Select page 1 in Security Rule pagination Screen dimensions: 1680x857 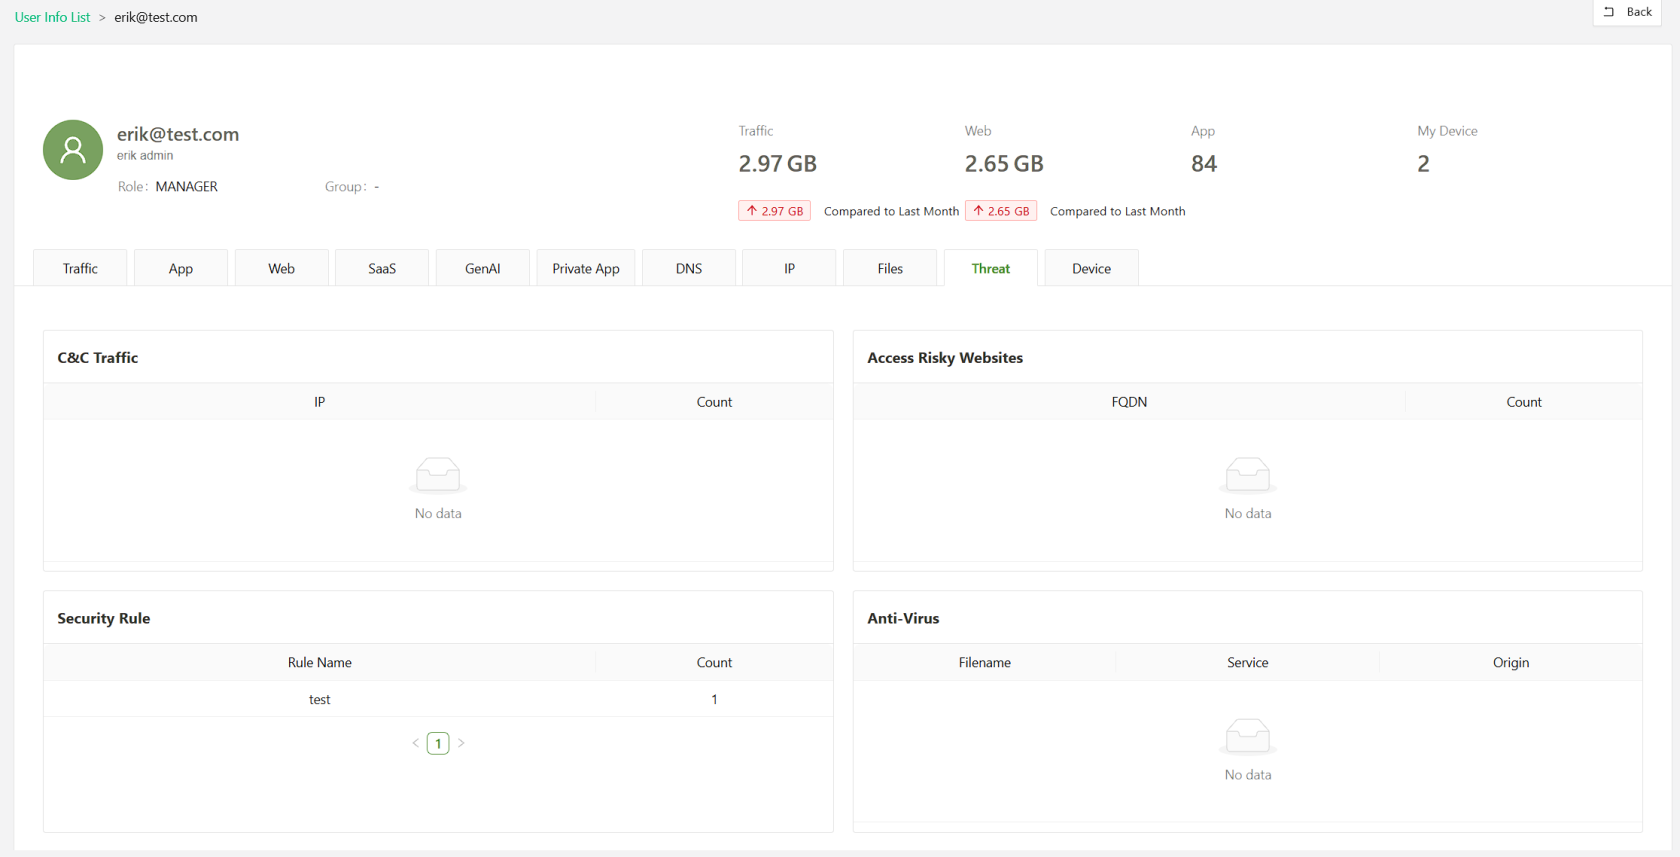pos(438,743)
